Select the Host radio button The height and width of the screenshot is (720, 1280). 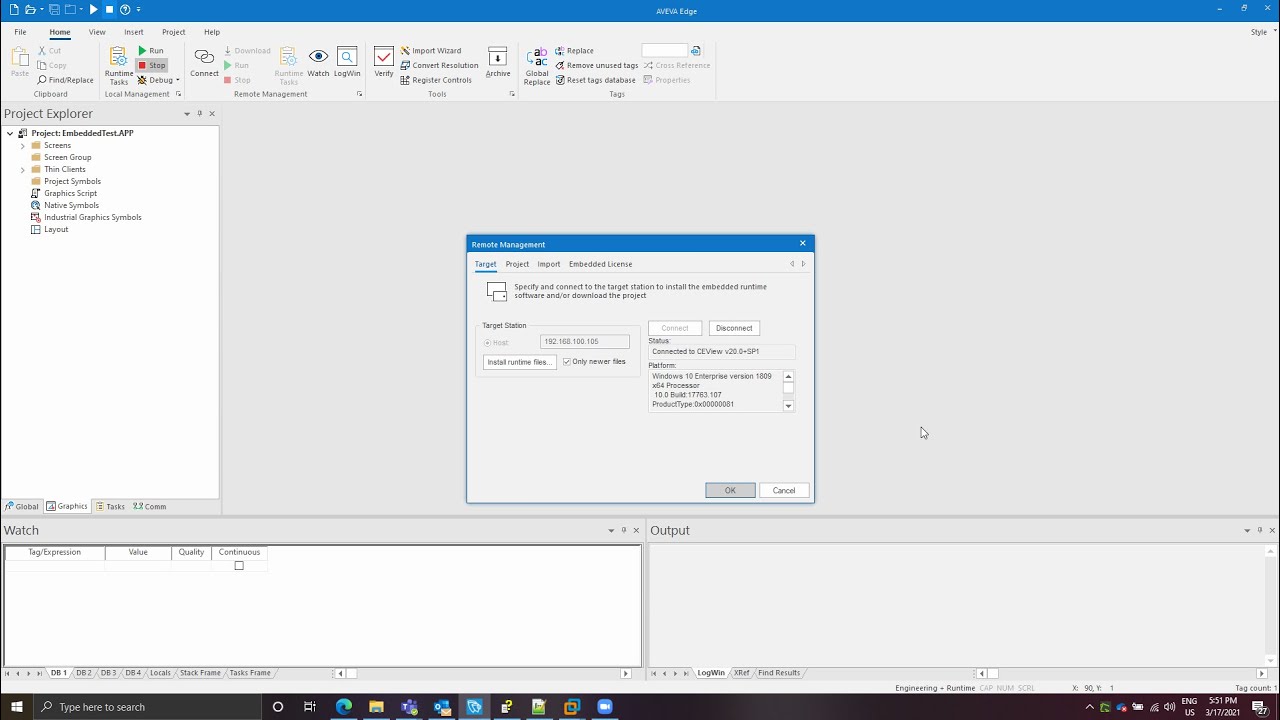[x=488, y=343]
